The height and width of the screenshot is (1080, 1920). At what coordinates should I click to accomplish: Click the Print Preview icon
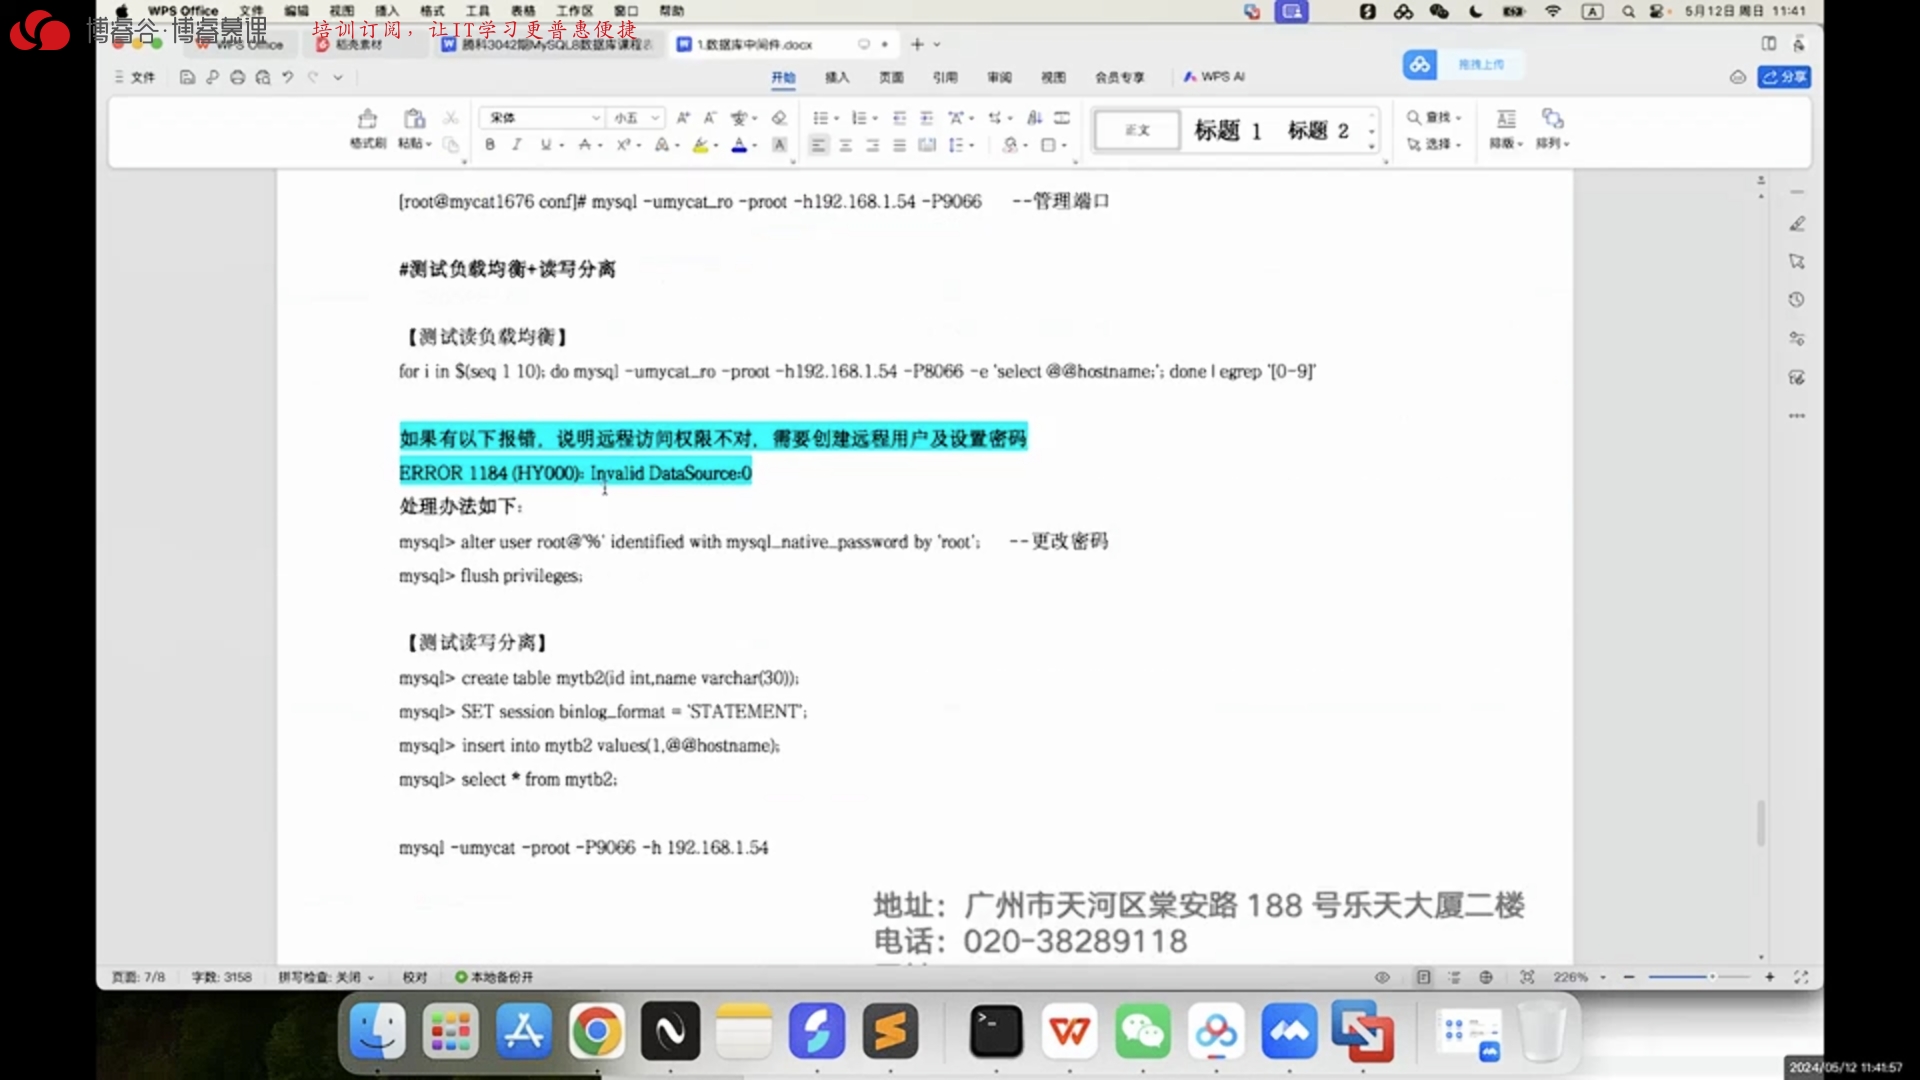pos(263,77)
